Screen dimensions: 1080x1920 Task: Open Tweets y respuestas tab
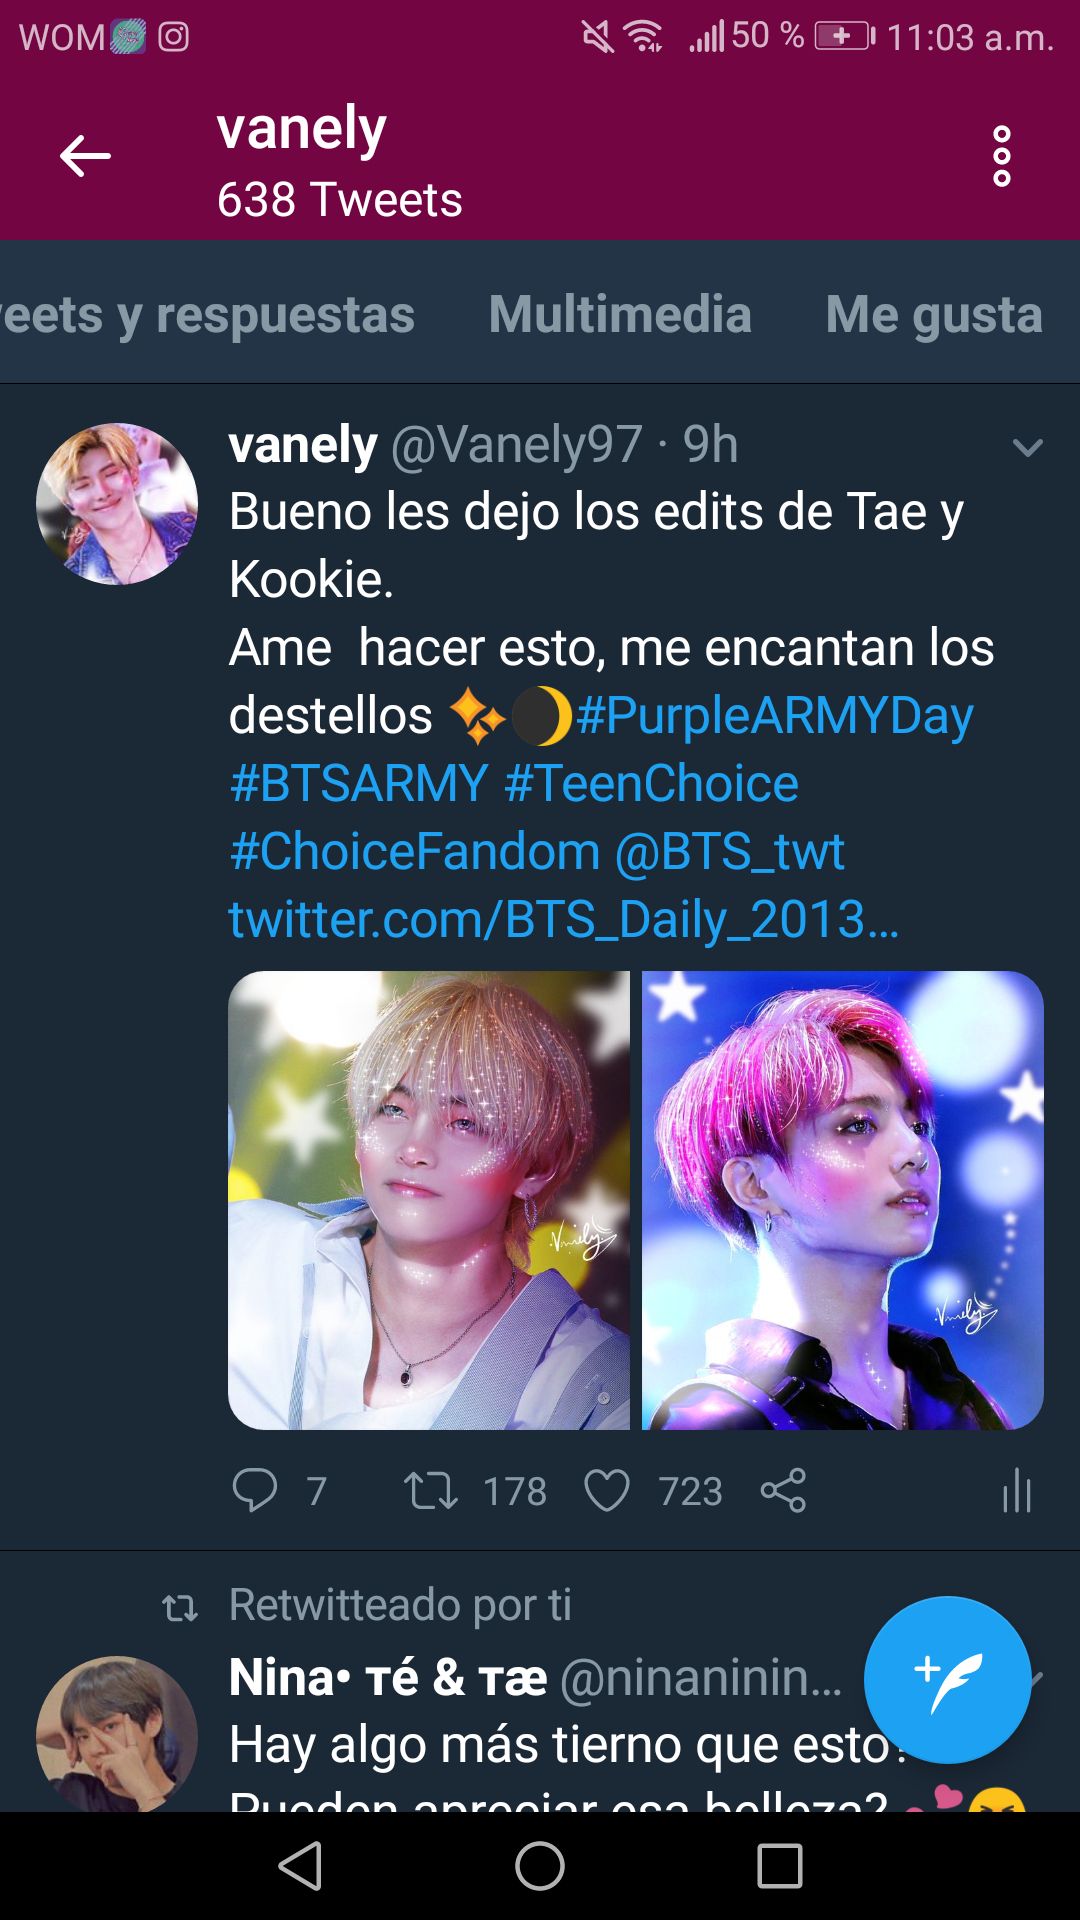point(207,314)
